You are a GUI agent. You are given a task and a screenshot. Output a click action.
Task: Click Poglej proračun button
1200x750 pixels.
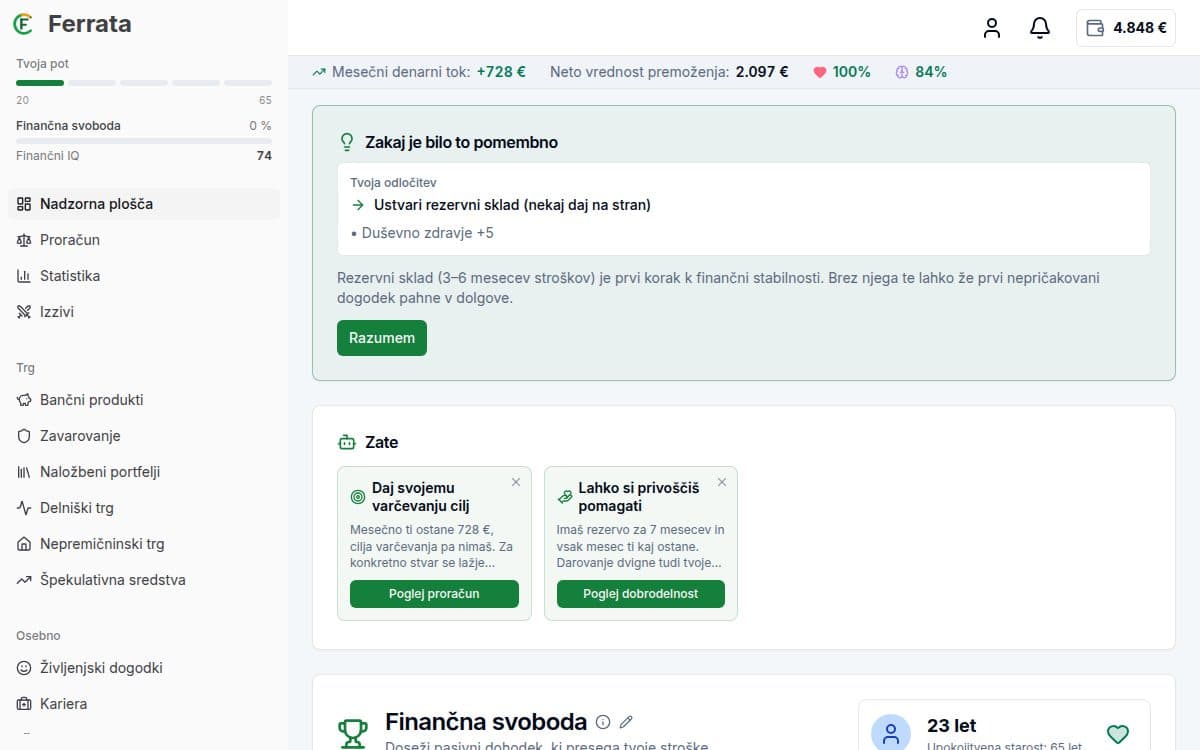tap(434, 594)
